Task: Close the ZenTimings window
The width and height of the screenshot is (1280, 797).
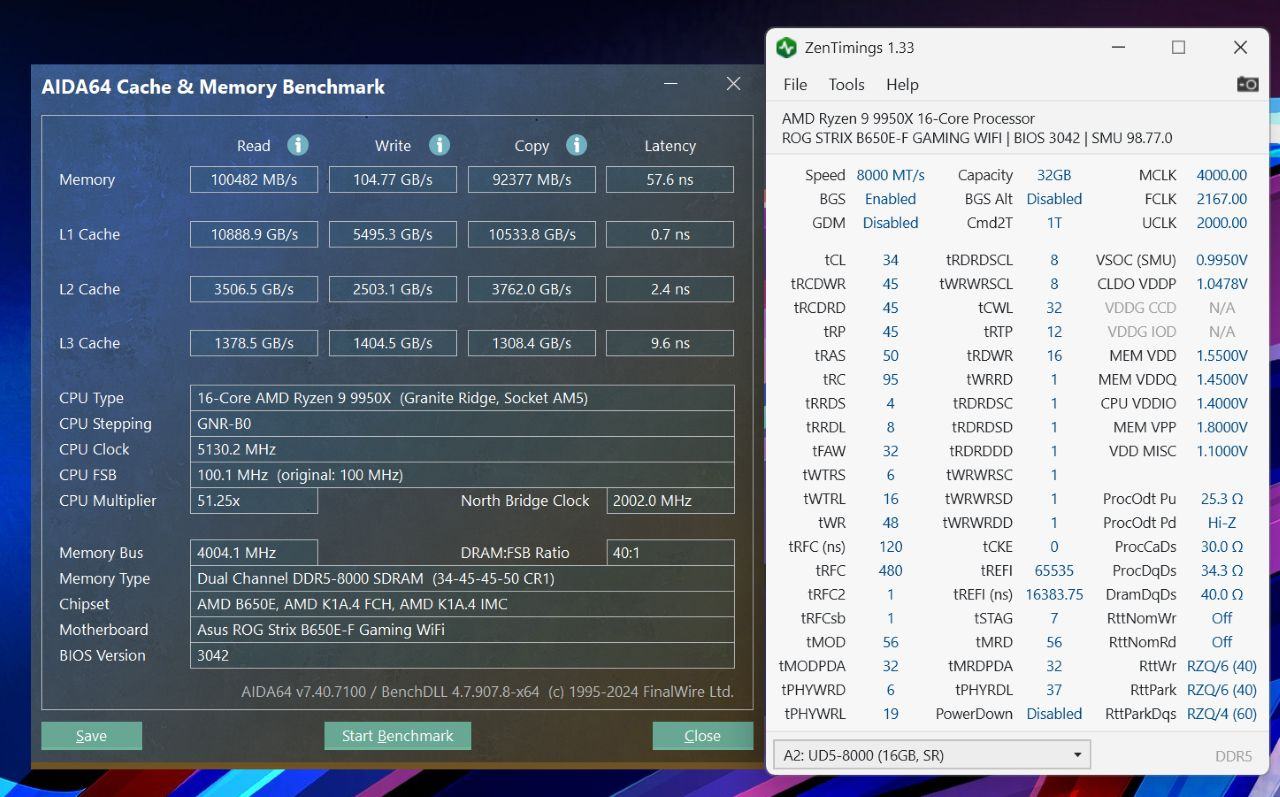Action: 1240,48
